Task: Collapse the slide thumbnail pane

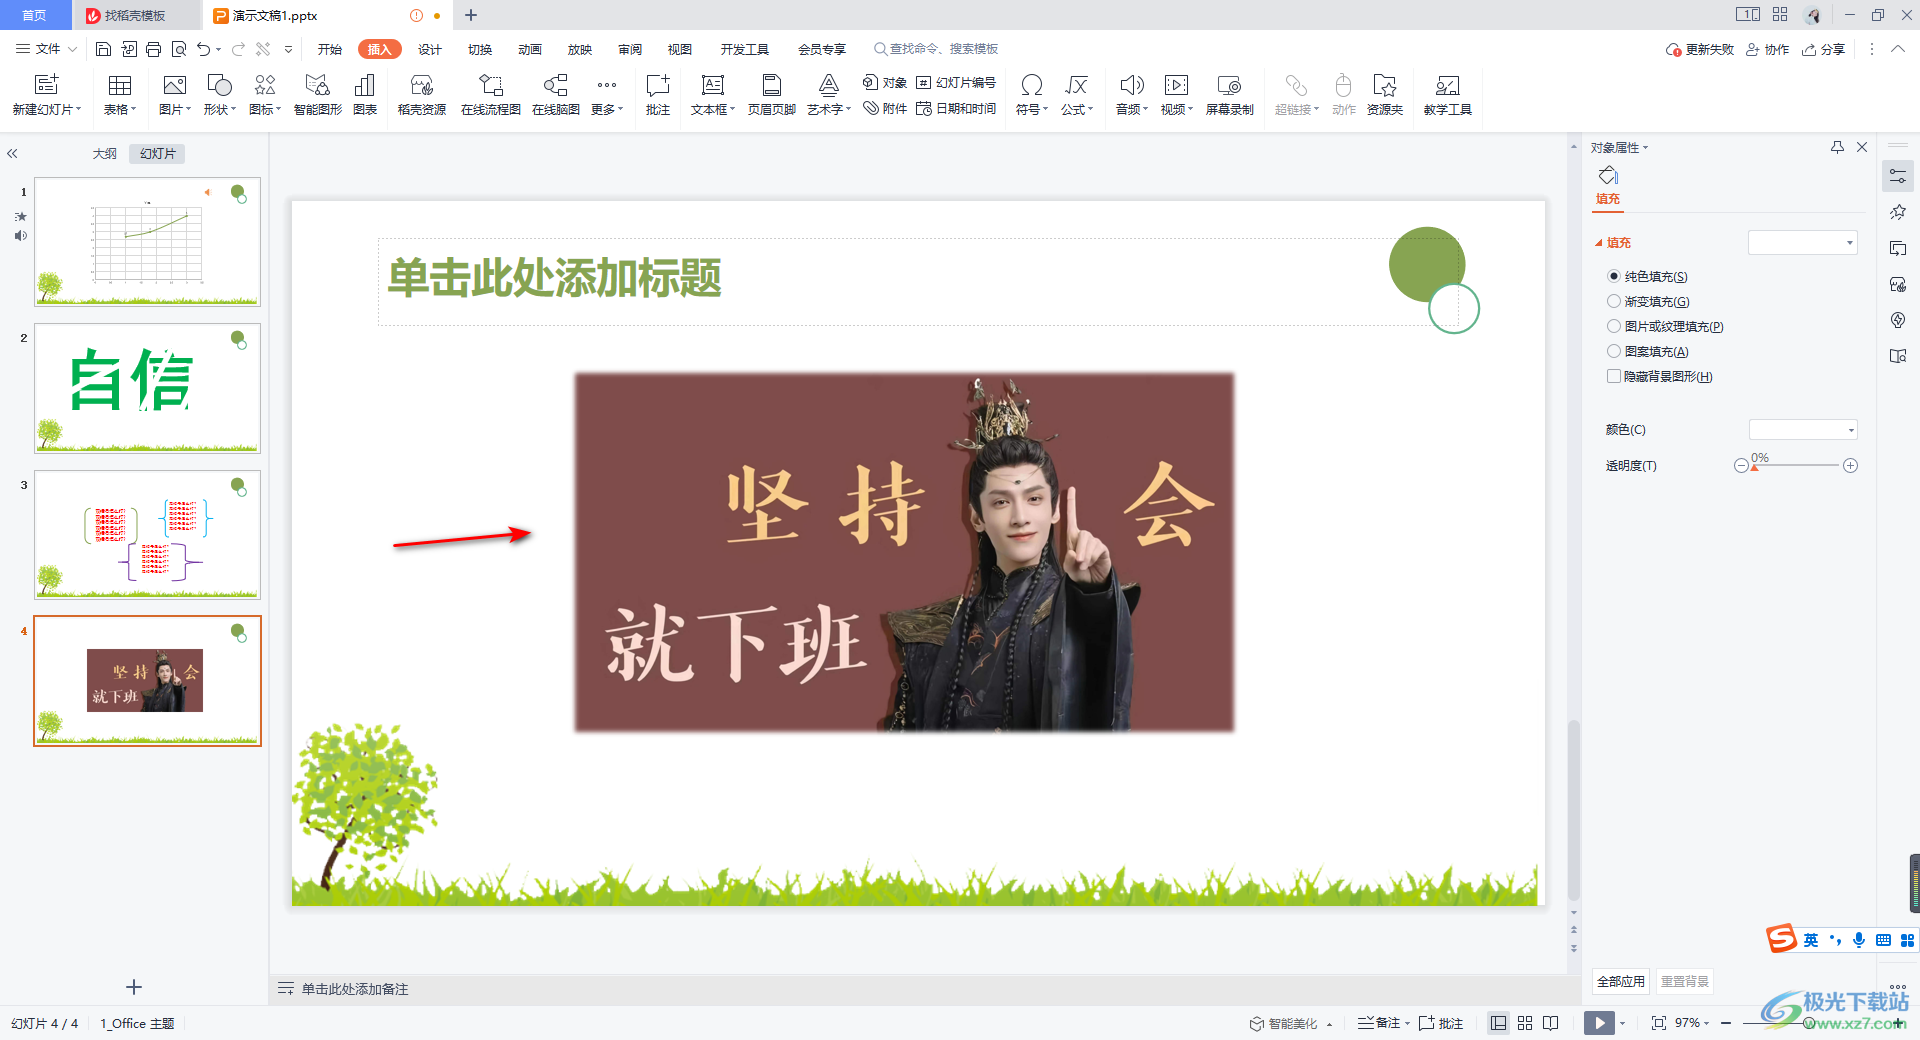Action: coord(12,154)
